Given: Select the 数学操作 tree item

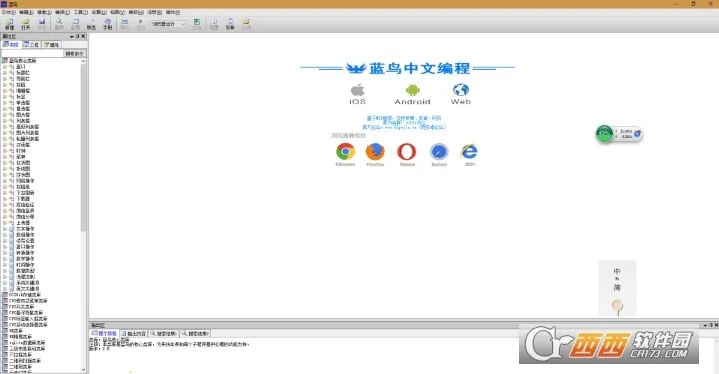Looking at the screenshot, I should [25, 258].
